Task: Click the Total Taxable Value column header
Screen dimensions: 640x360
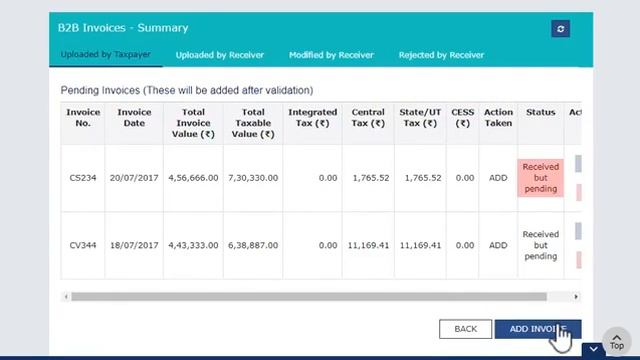Action: 253,123
